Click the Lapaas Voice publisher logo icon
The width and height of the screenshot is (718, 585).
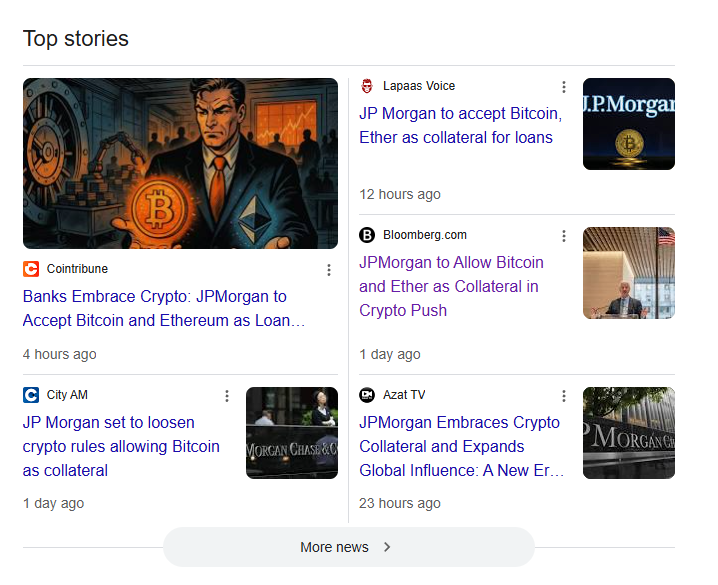367,86
